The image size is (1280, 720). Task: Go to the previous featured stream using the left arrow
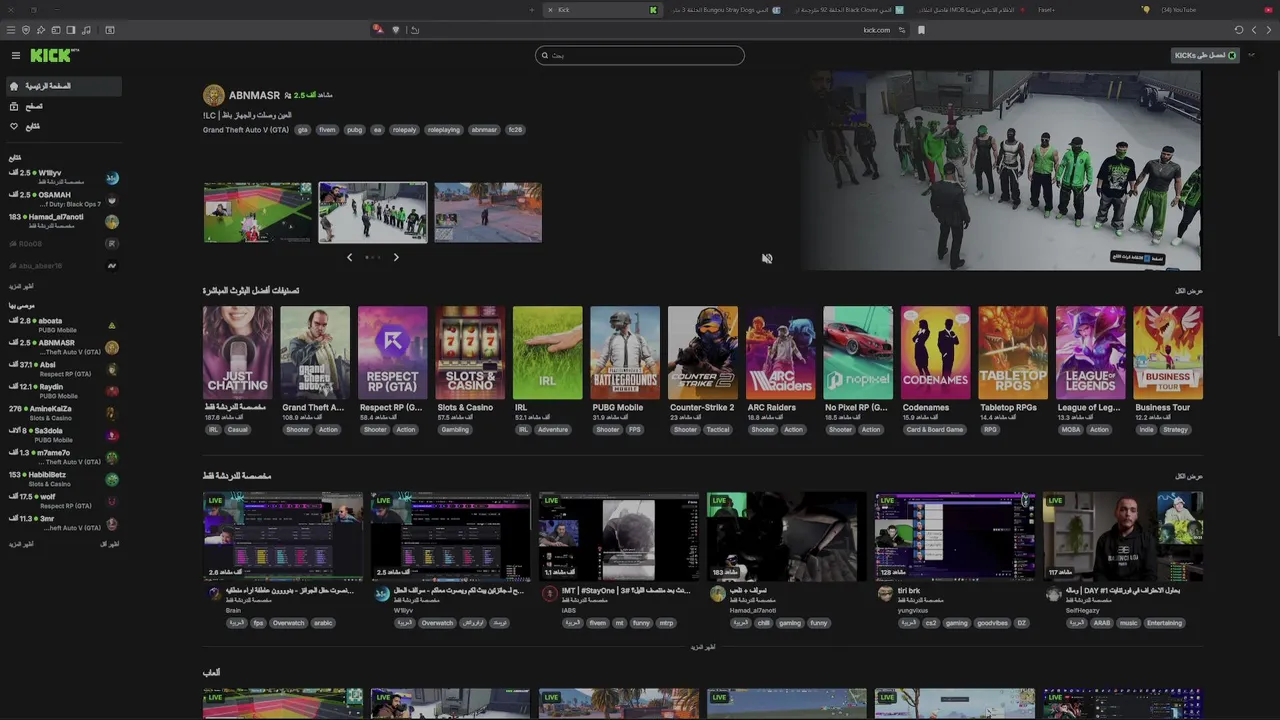(349, 257)
